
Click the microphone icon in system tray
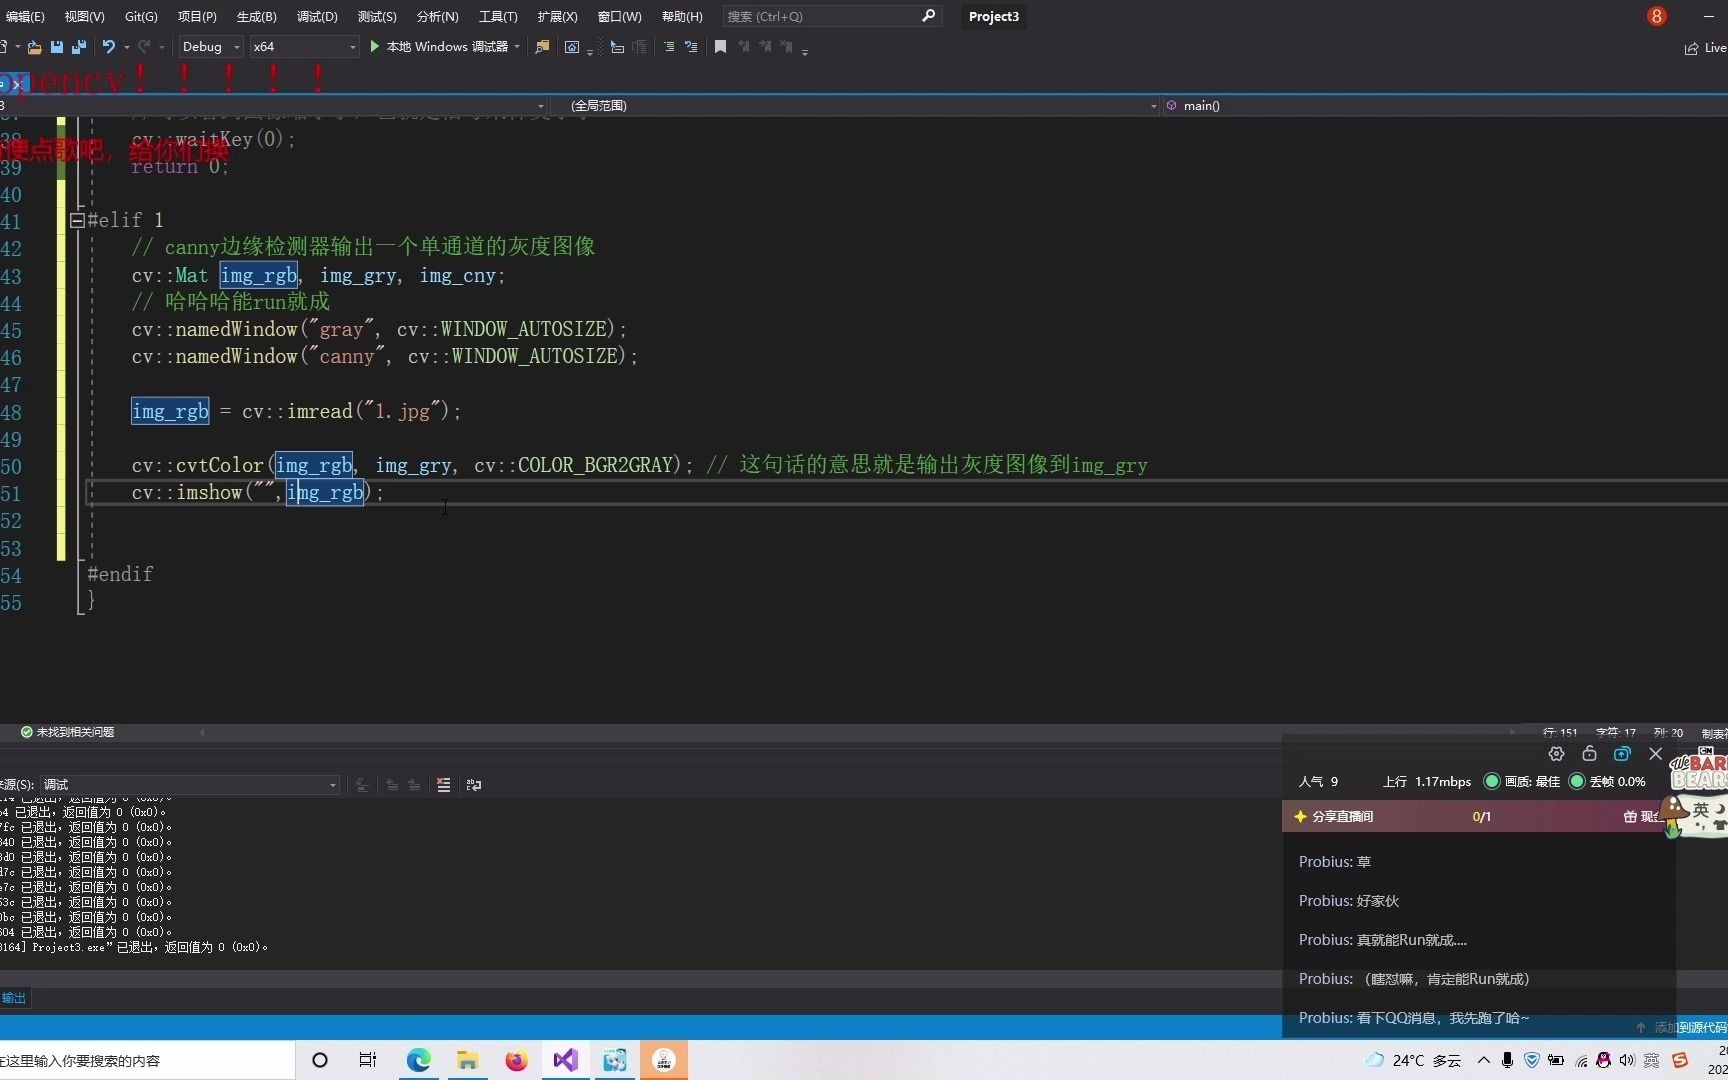pyautogui.click(x=1507, y=1060)
